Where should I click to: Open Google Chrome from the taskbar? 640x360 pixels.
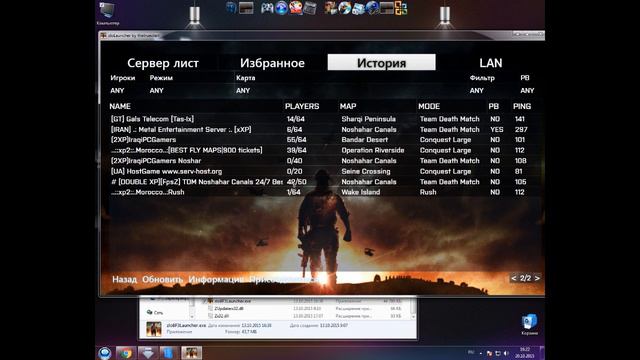[x=126, y=353]
